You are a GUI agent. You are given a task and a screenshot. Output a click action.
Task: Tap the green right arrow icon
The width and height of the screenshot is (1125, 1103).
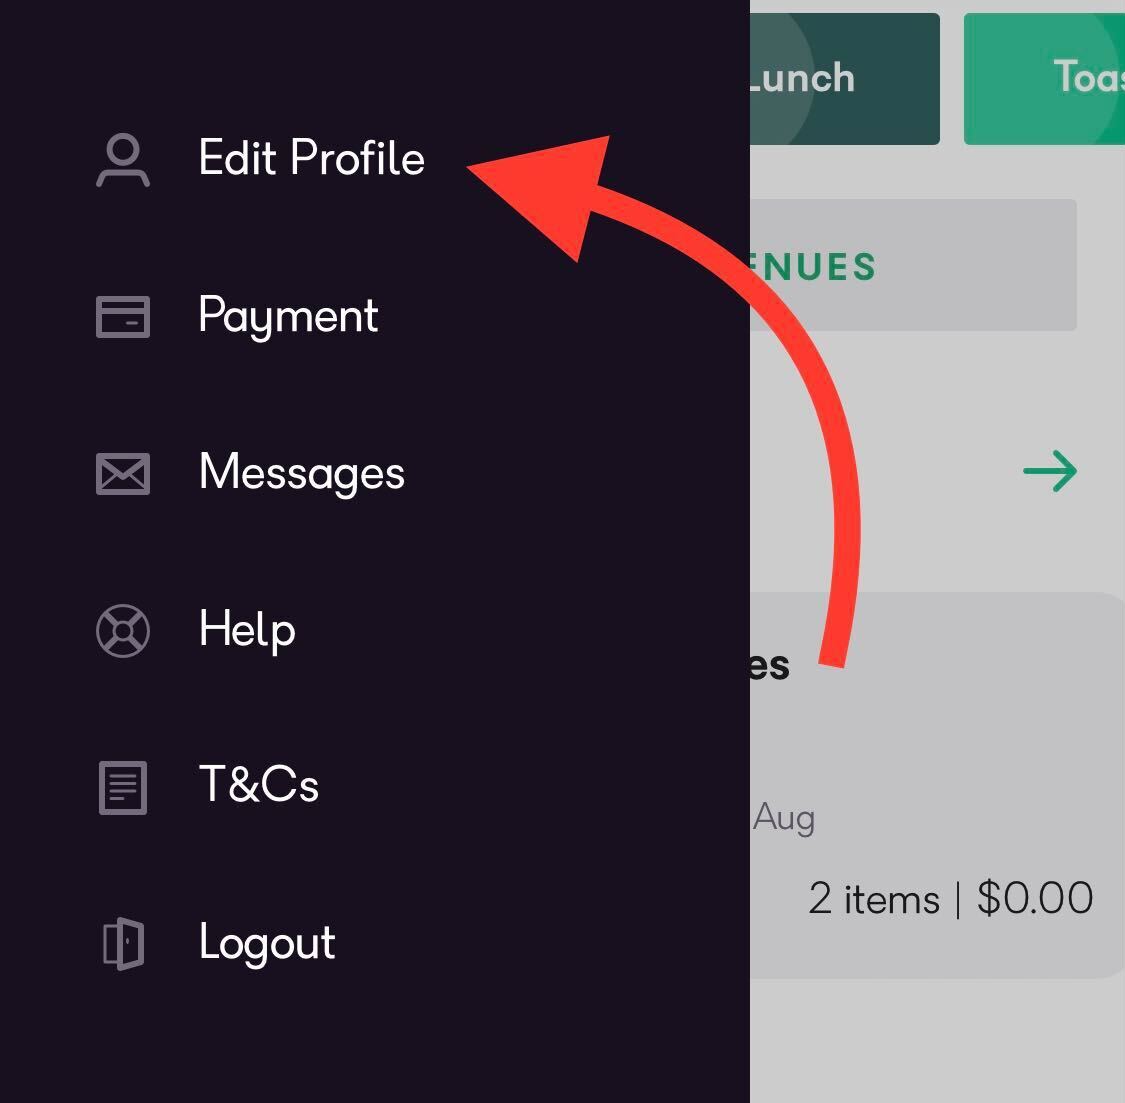tap(1050, 471)
